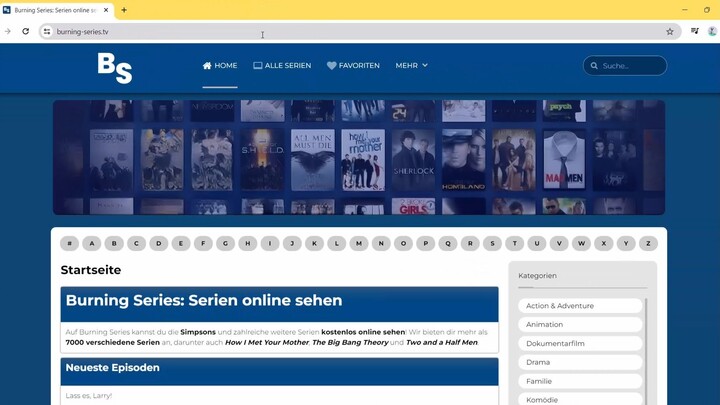Filter series by letter G
The width and height of the screenshot is (720, 405).
[225, 243]
